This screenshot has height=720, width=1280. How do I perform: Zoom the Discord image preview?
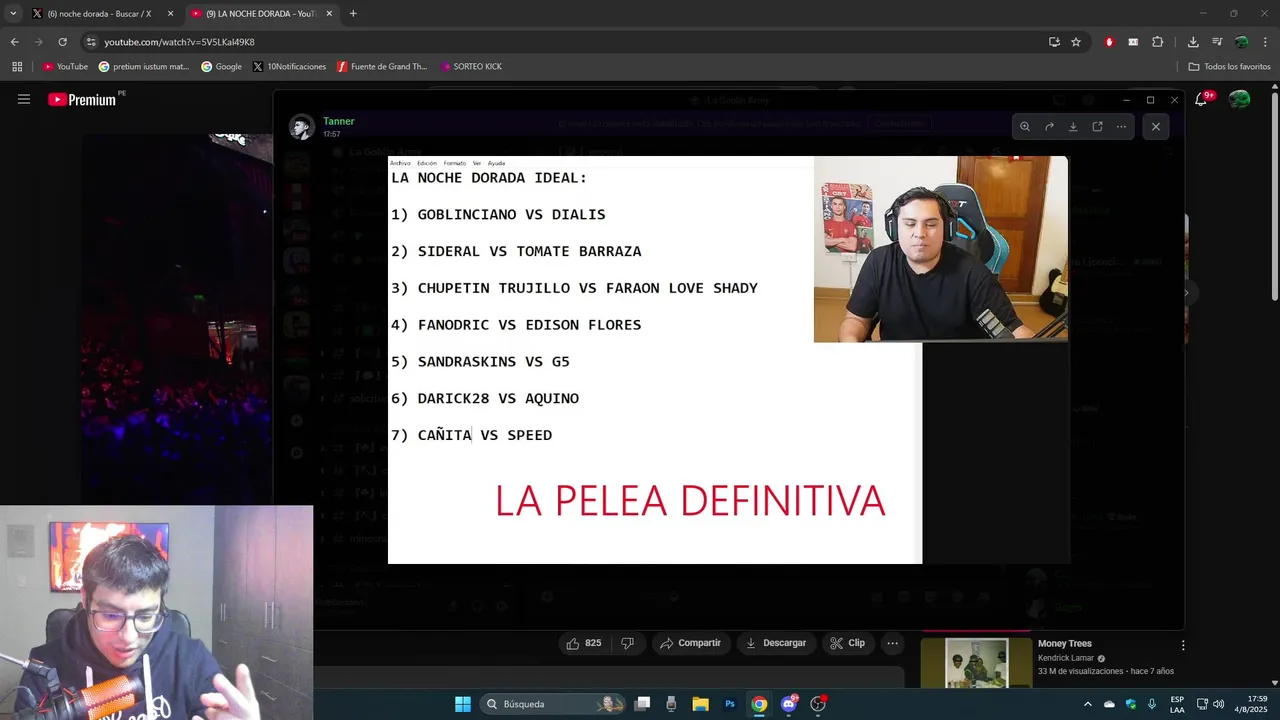click(x=1025, y=127)
